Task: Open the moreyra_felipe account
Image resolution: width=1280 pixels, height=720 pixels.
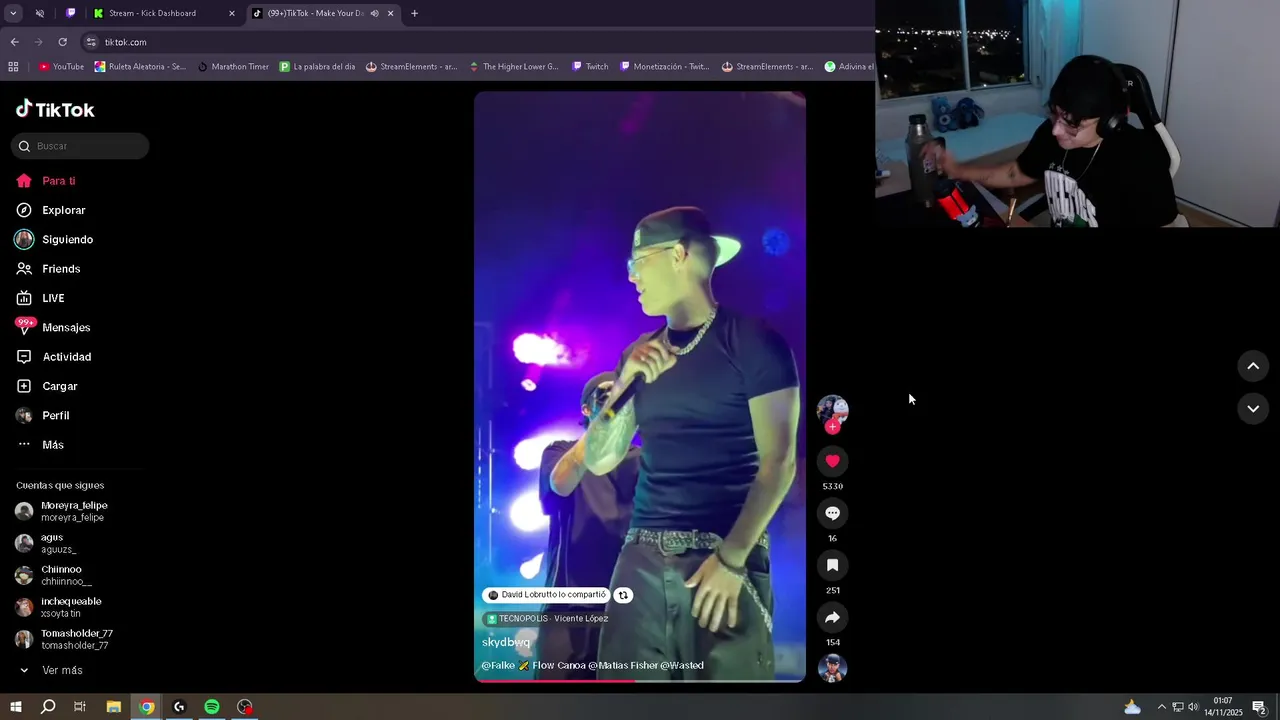Action: pyautogui.click(x=62, y=511)
